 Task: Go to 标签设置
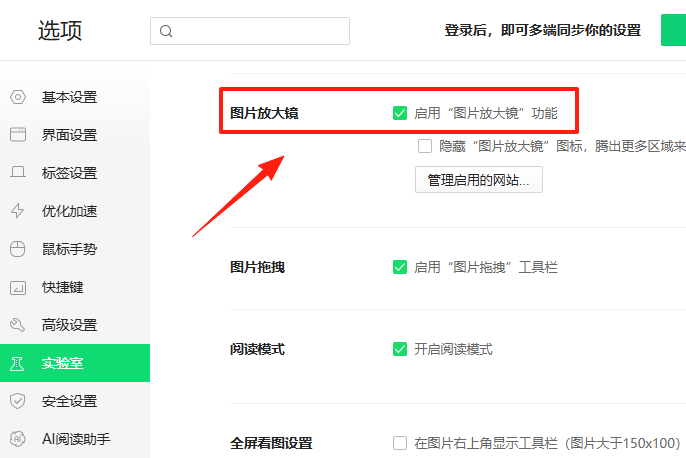pyautogui.click(x=75, y=173)
